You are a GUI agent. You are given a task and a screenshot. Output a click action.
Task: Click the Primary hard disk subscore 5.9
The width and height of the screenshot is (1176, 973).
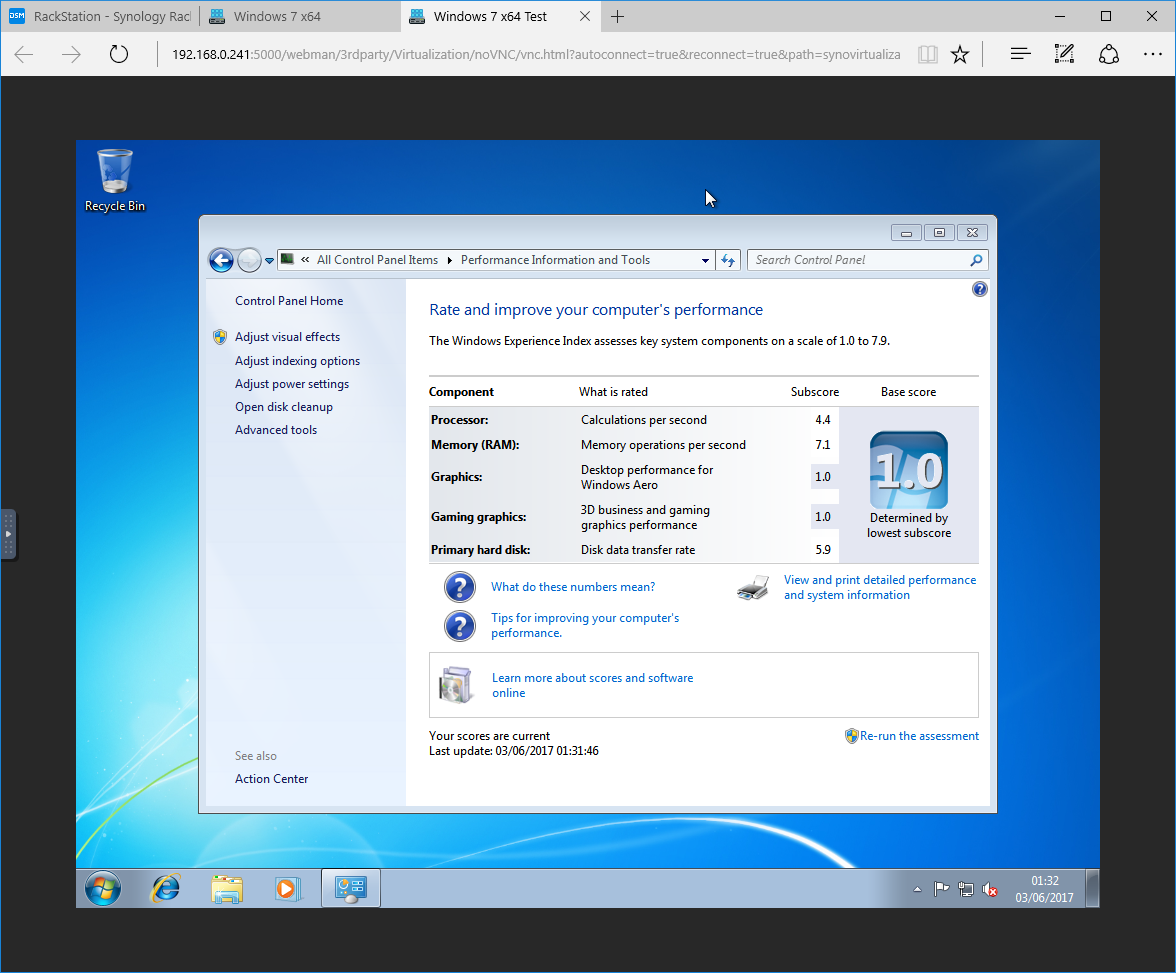[823, 550]
